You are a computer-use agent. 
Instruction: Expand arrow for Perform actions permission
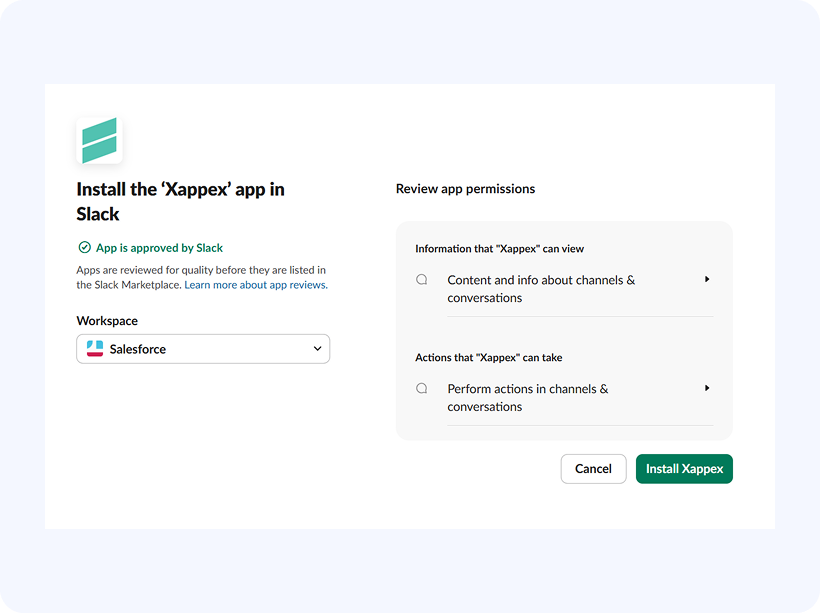pyautogui.click(x=707, y=388)
